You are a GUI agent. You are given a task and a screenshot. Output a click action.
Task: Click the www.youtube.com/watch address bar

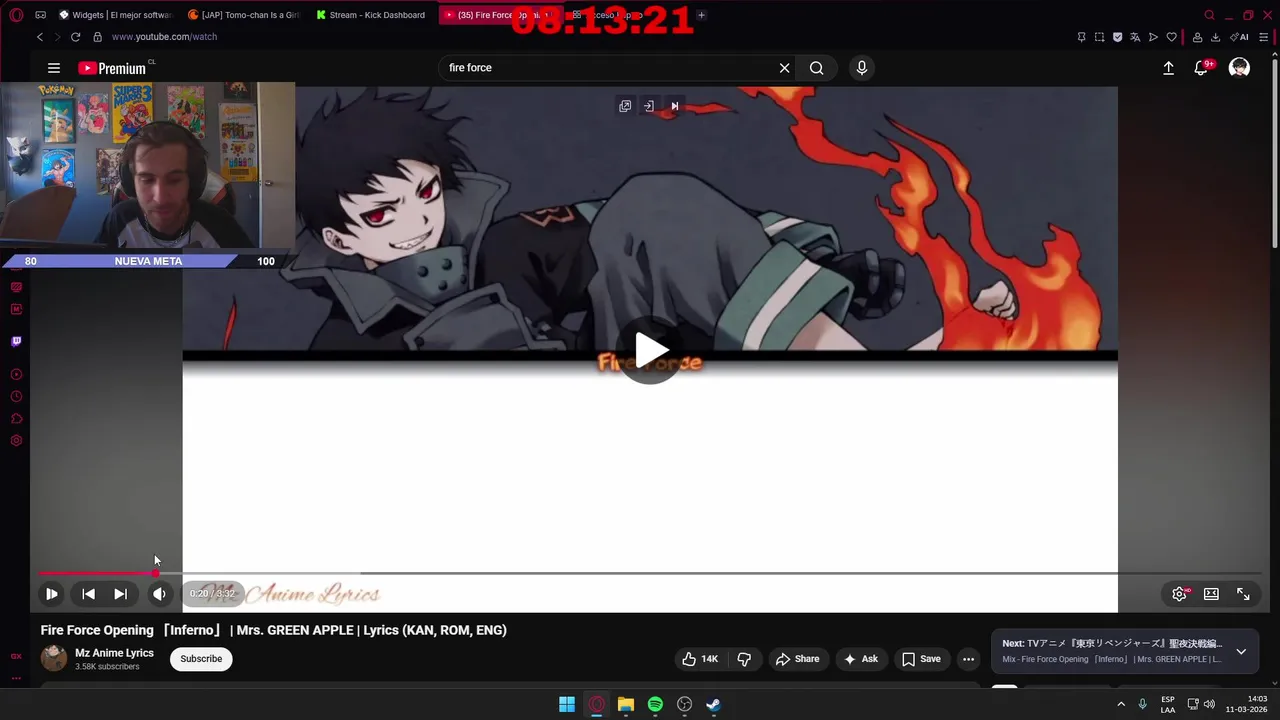point(164,37)
